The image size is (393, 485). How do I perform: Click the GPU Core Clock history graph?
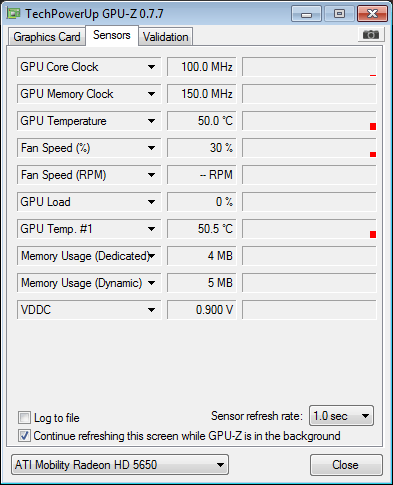309,67
